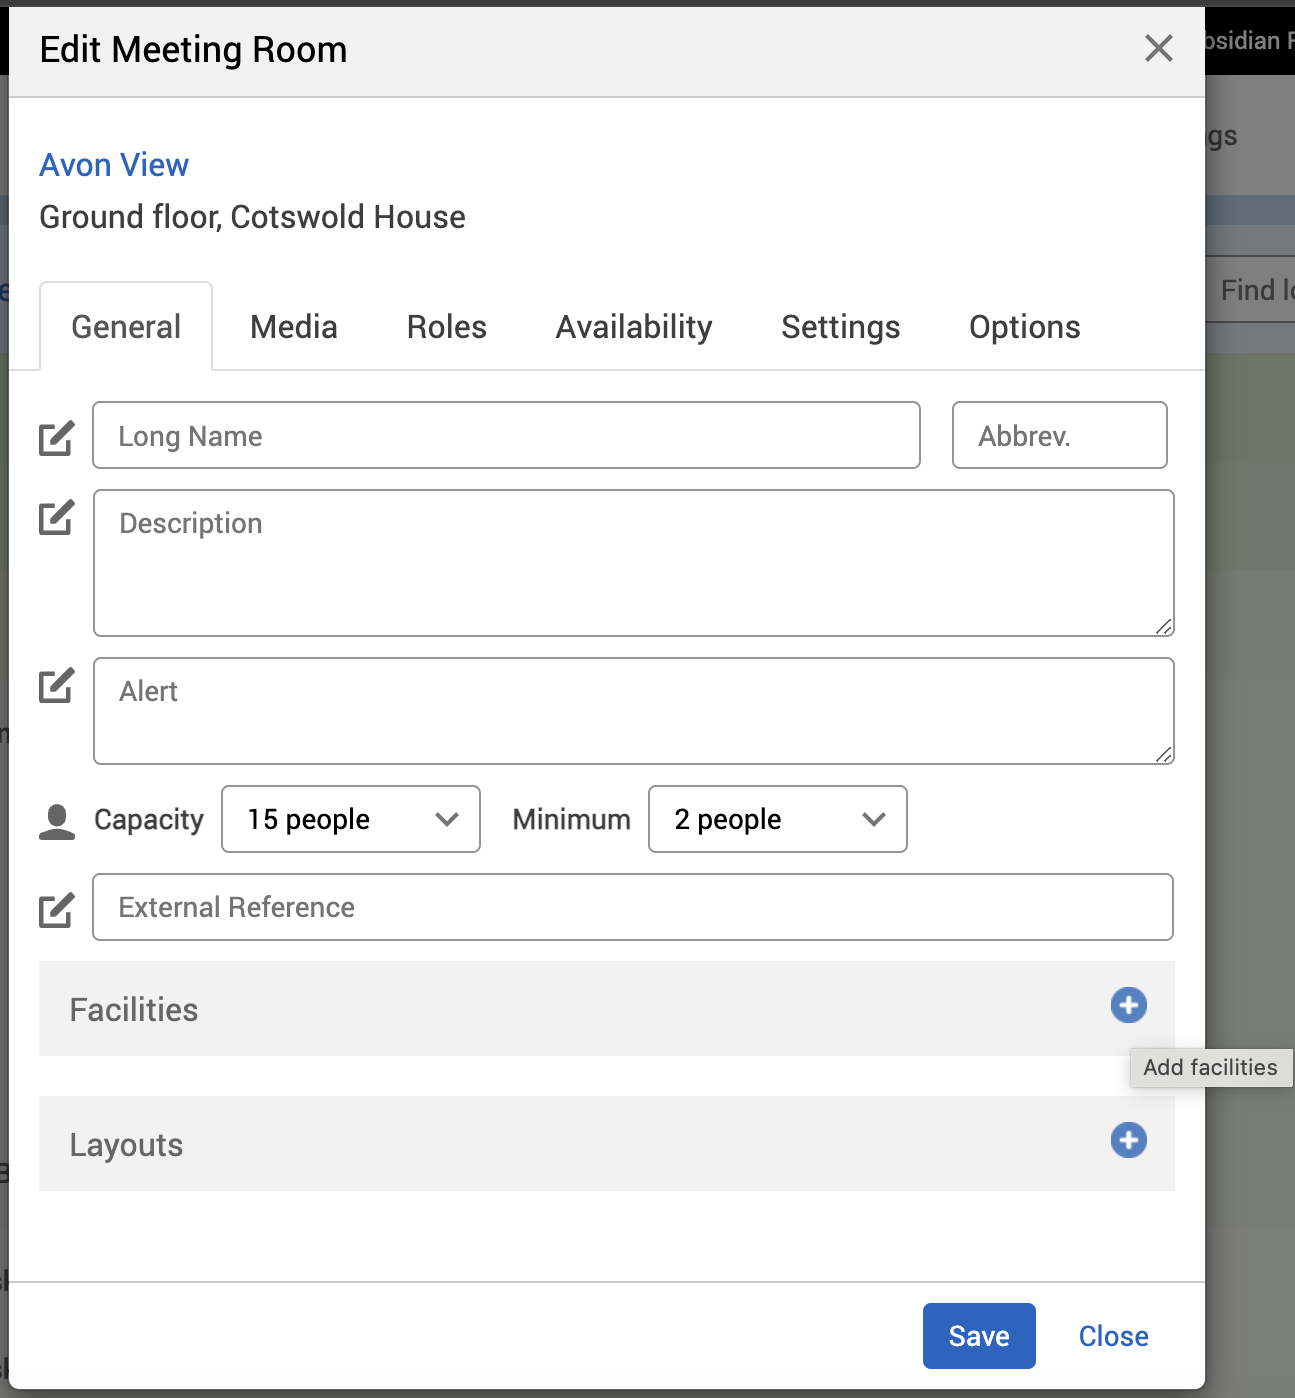
Task: Open the Roles tab
Action: (x=446, y=327)
